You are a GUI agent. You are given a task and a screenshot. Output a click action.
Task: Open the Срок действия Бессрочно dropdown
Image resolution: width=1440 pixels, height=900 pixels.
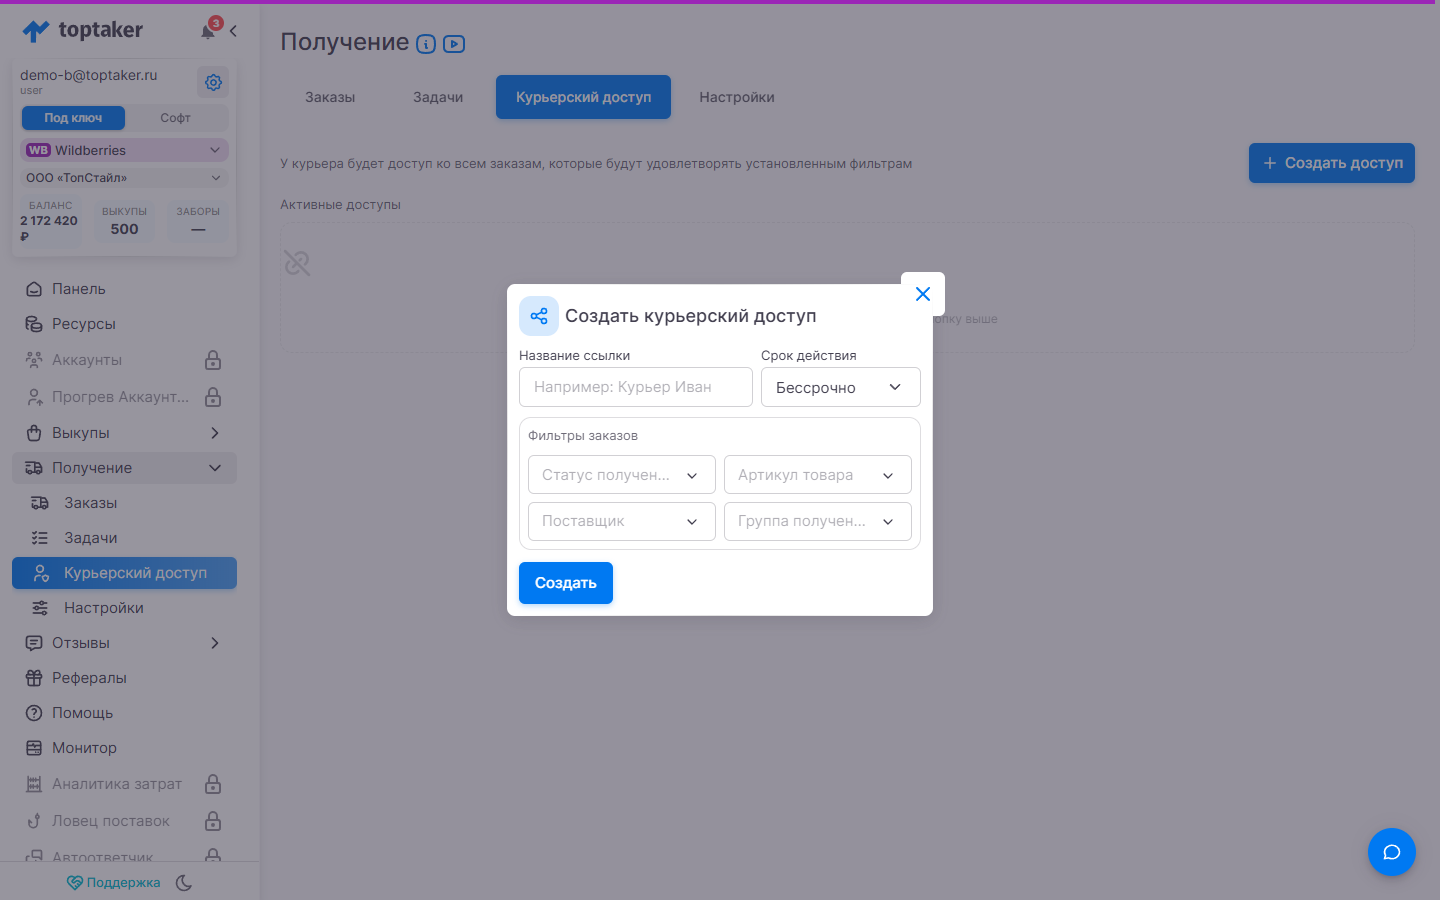coord(841,387)
